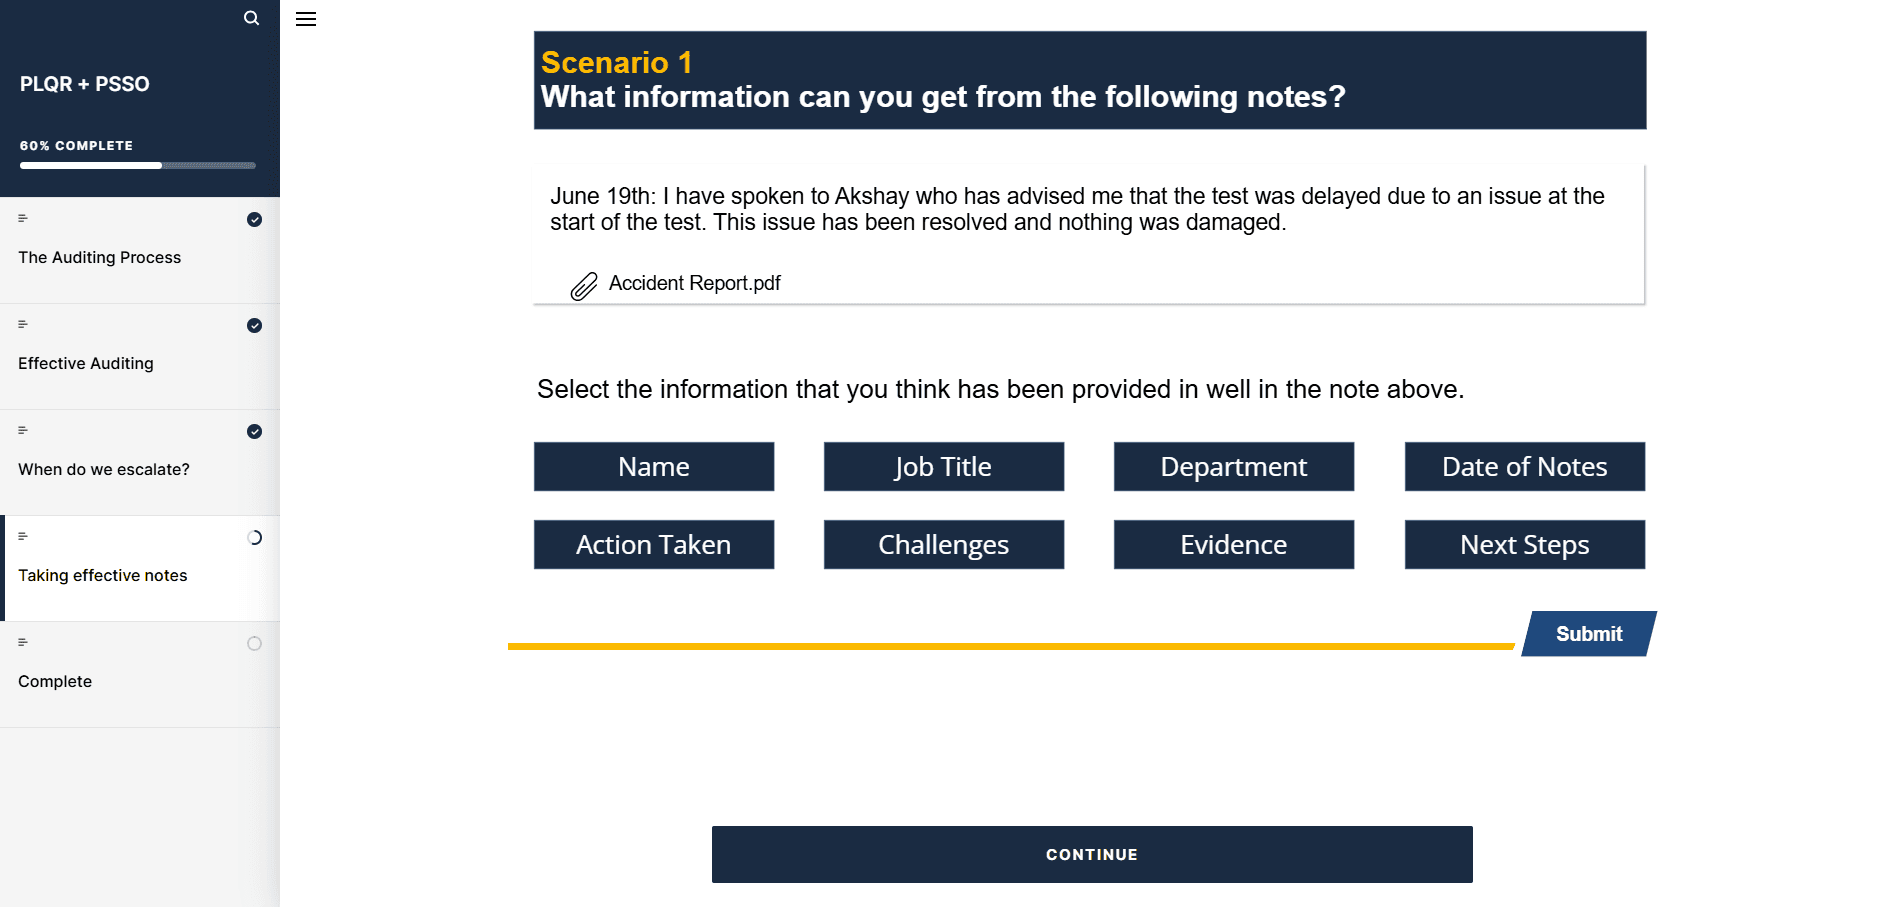
Task: Click the search magnifier icon
Action: [x=251, y=18]
